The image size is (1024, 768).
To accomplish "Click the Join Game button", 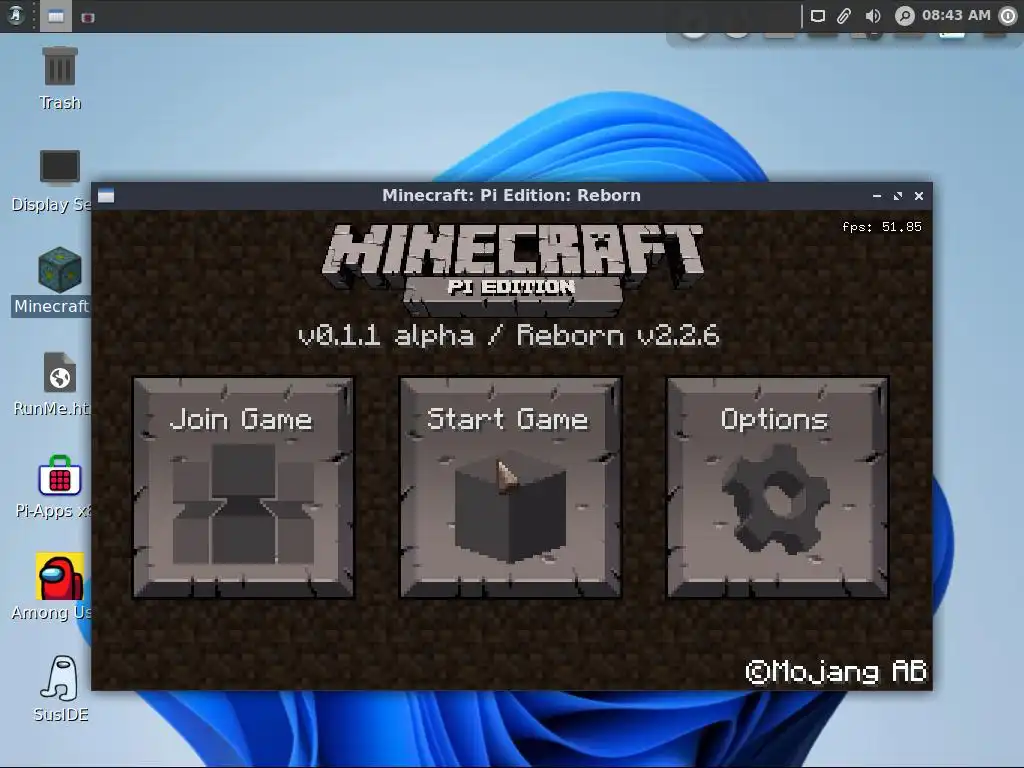I will pyautogui.click(x=244, y=488).
